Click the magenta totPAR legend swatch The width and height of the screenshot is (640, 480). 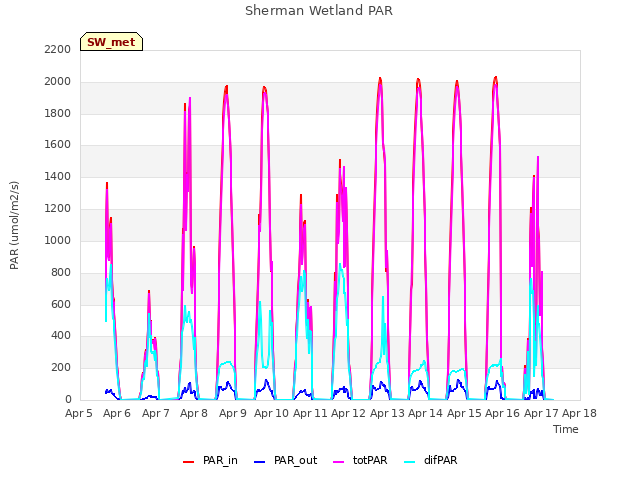point(339,462)
